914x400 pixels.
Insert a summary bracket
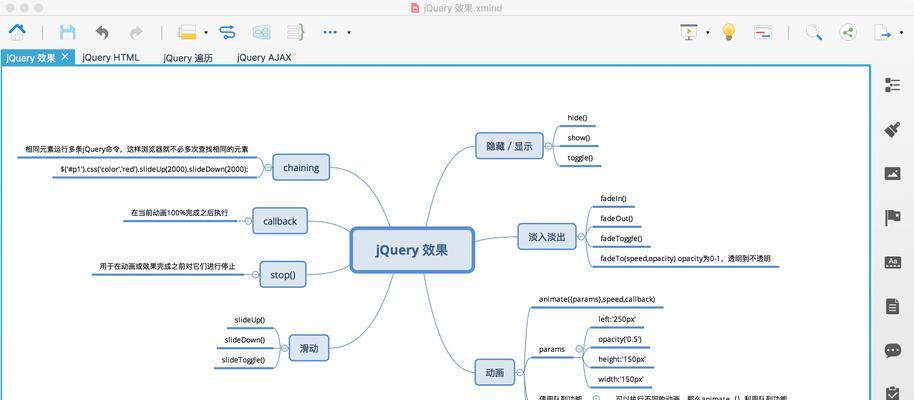pos(296,32)
